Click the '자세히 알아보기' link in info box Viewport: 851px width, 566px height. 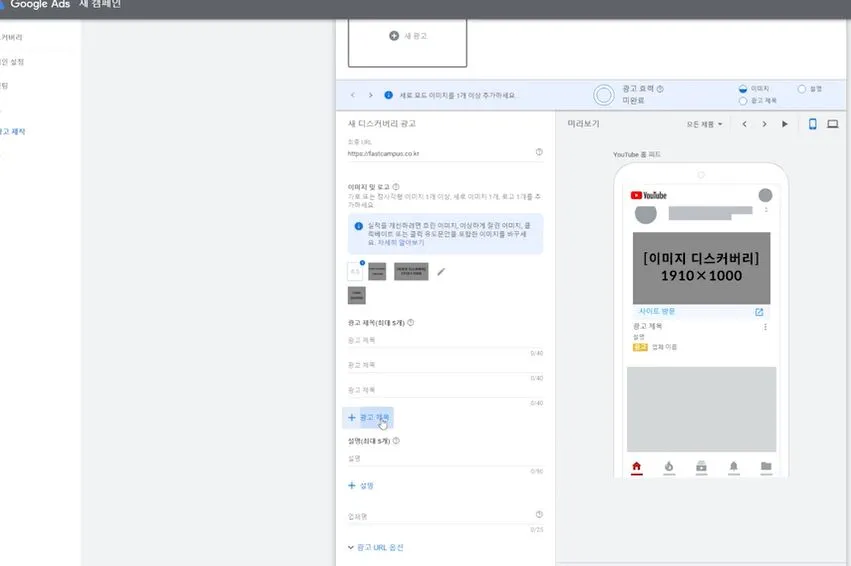(x=401, y=243)
